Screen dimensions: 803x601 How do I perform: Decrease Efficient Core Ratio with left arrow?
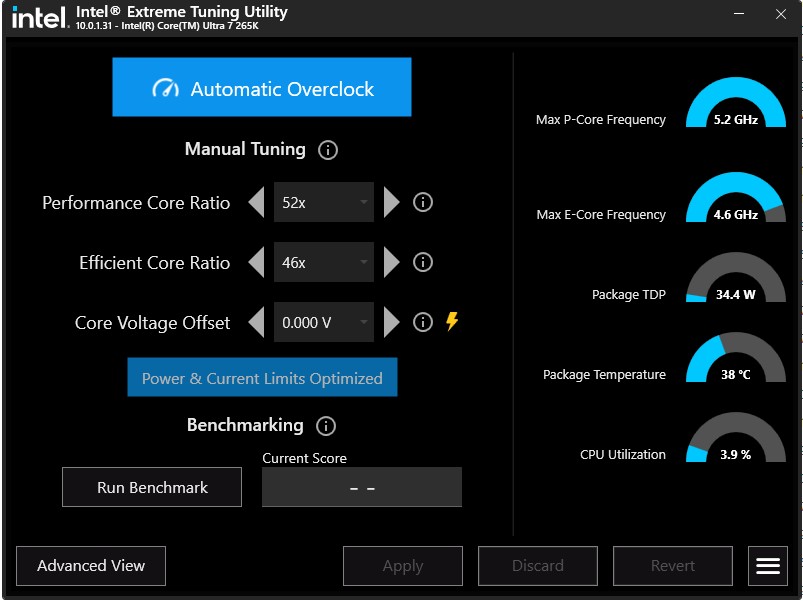click(x=257, y=262)
